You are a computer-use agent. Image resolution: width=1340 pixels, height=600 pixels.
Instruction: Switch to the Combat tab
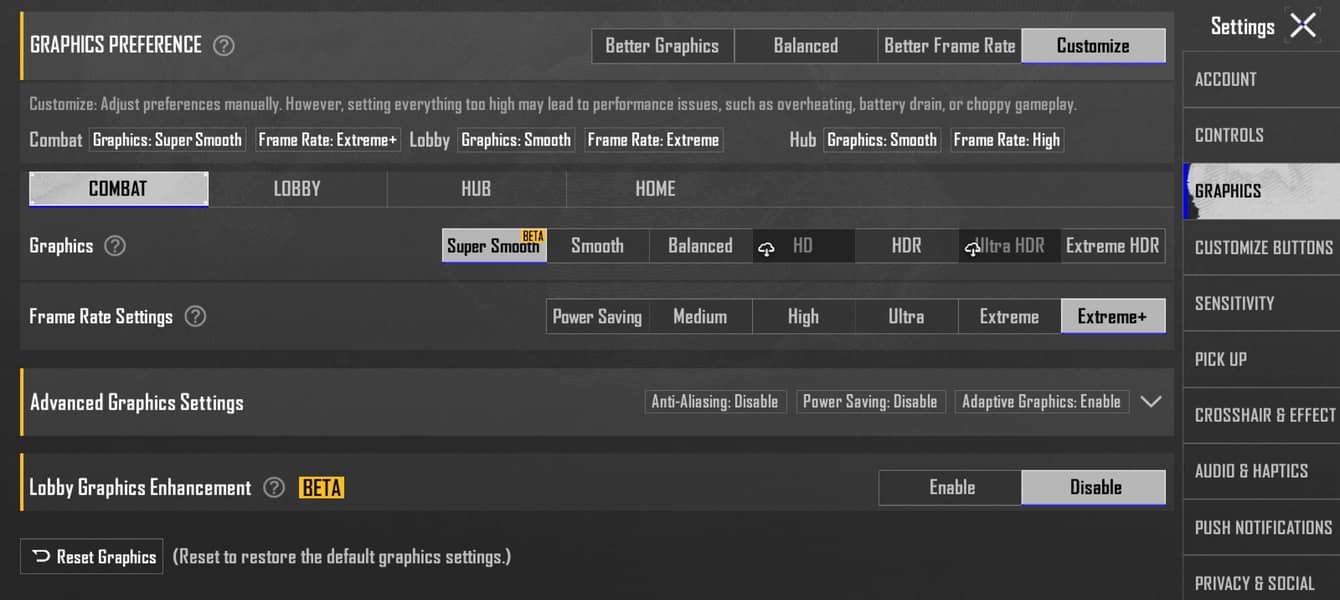119,189
